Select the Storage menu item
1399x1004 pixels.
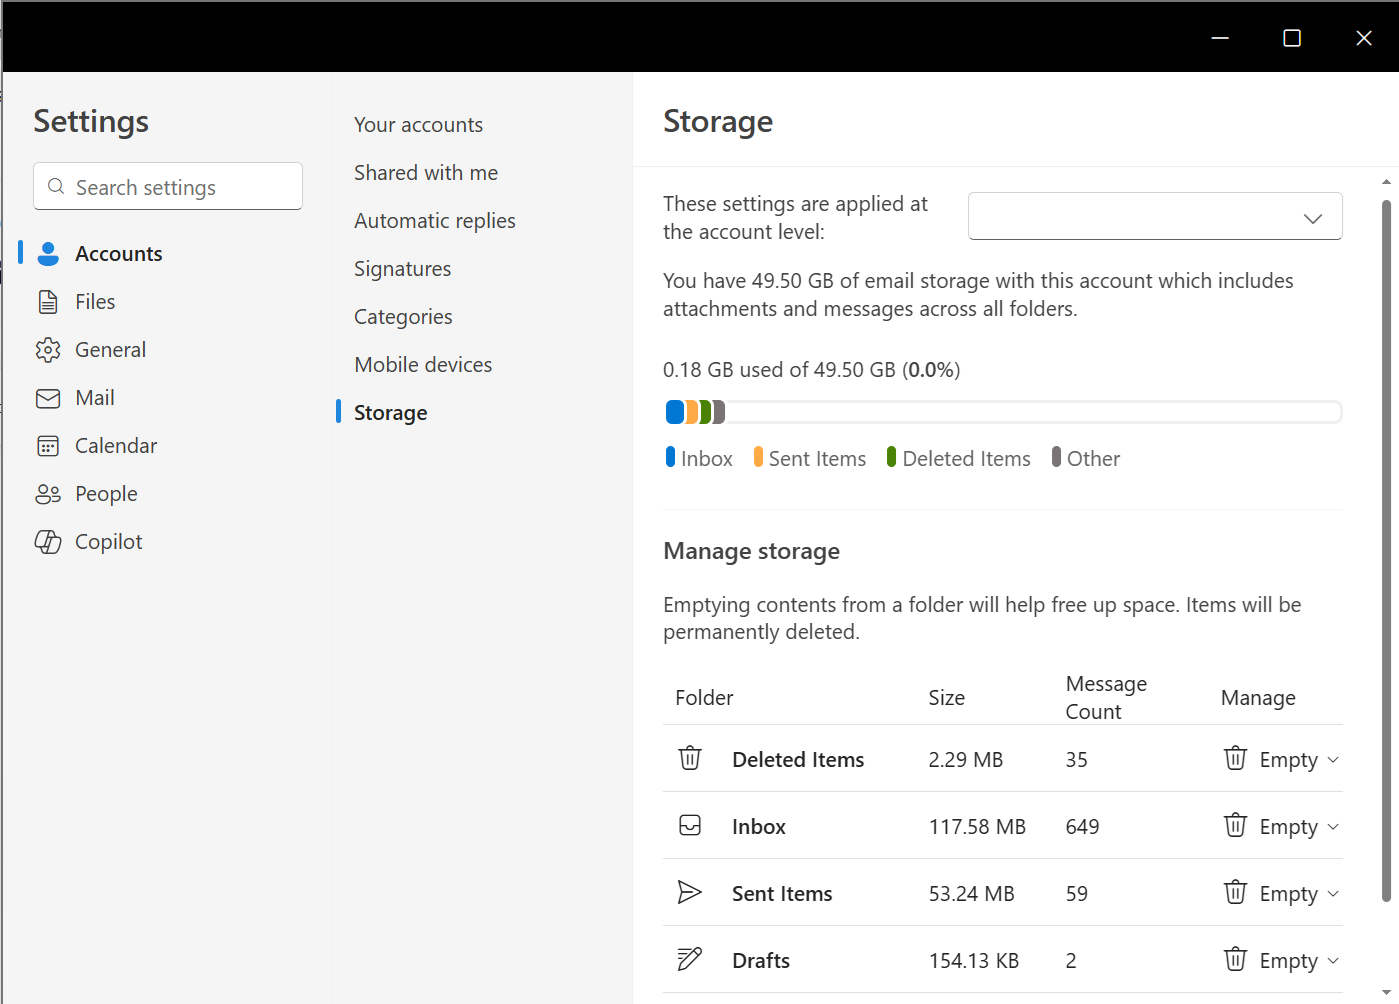pyautogui.click(x=390, y=413)
